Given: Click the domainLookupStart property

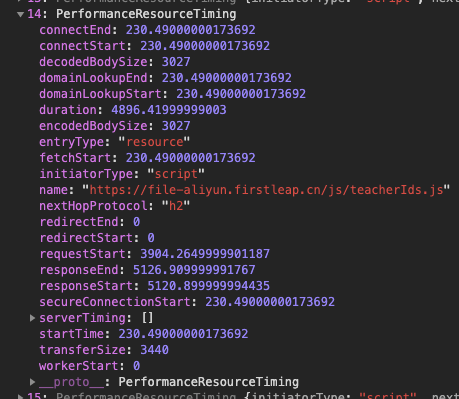Looking at the screenshot, I should [100, 94].
